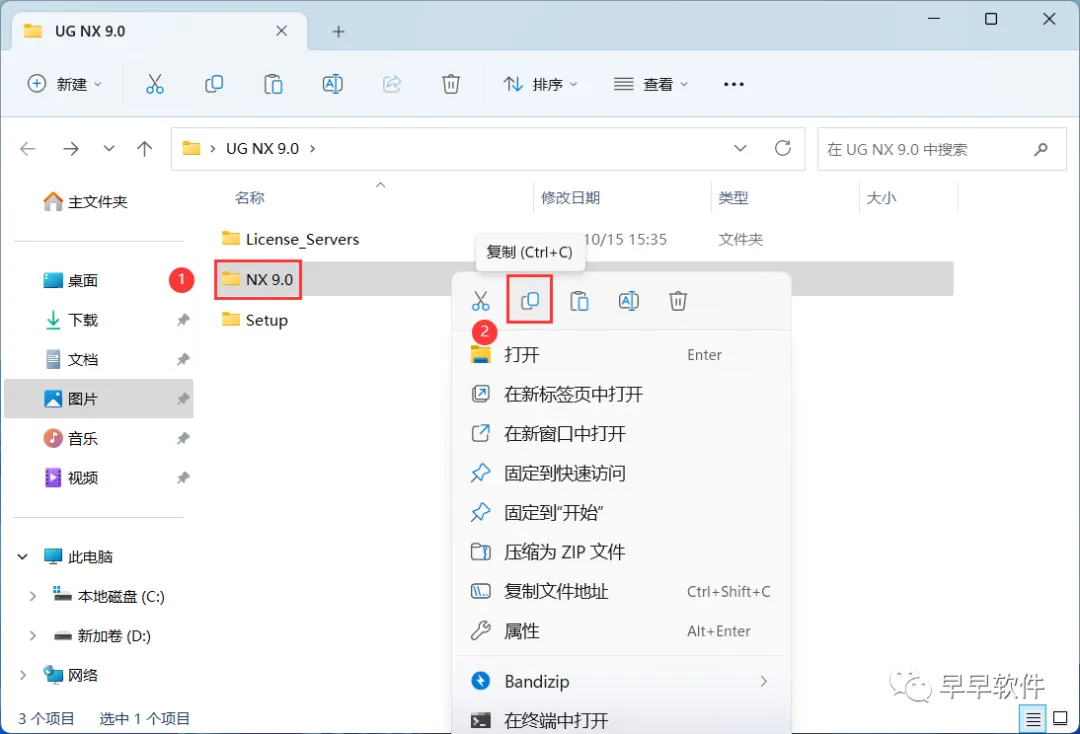Viewport: 1080px width, 734px height.
Task: Expand the address bar history dropdown
Action: 740,148
